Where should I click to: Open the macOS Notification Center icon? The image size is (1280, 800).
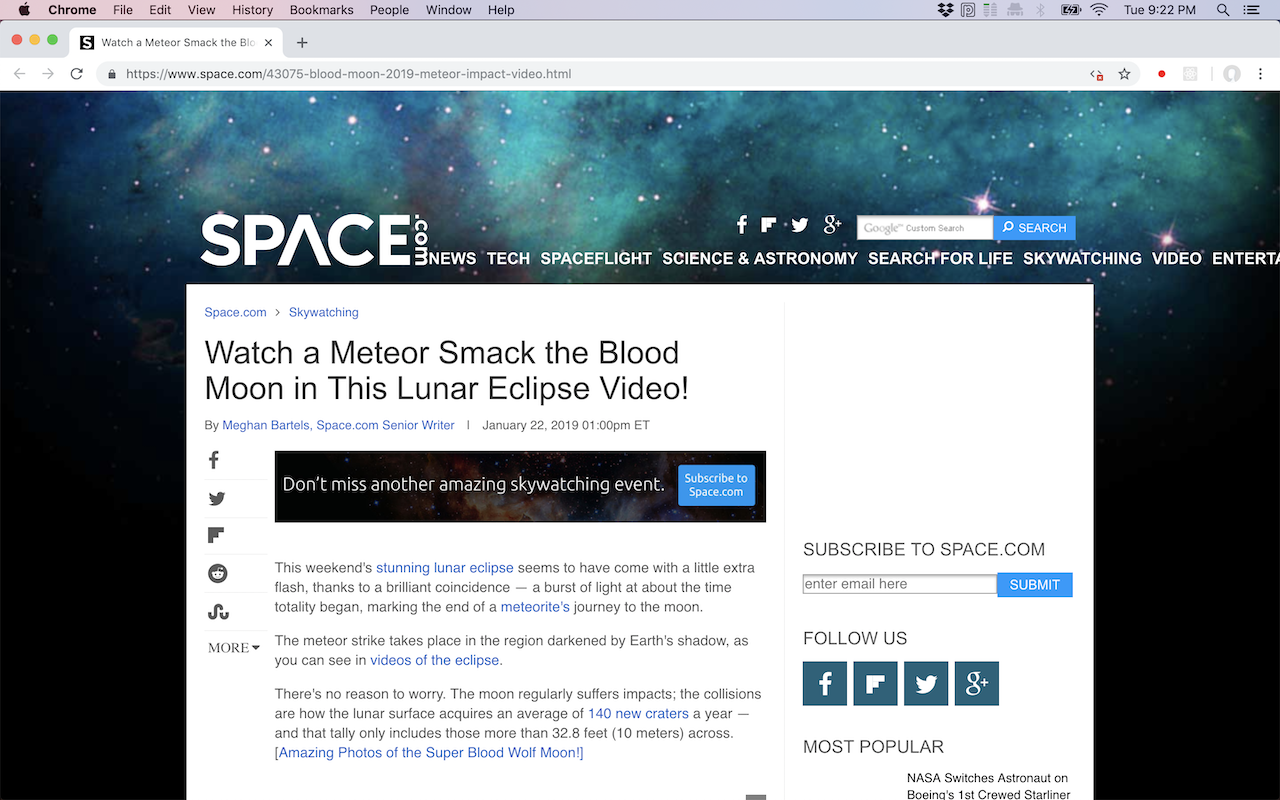1252,10
